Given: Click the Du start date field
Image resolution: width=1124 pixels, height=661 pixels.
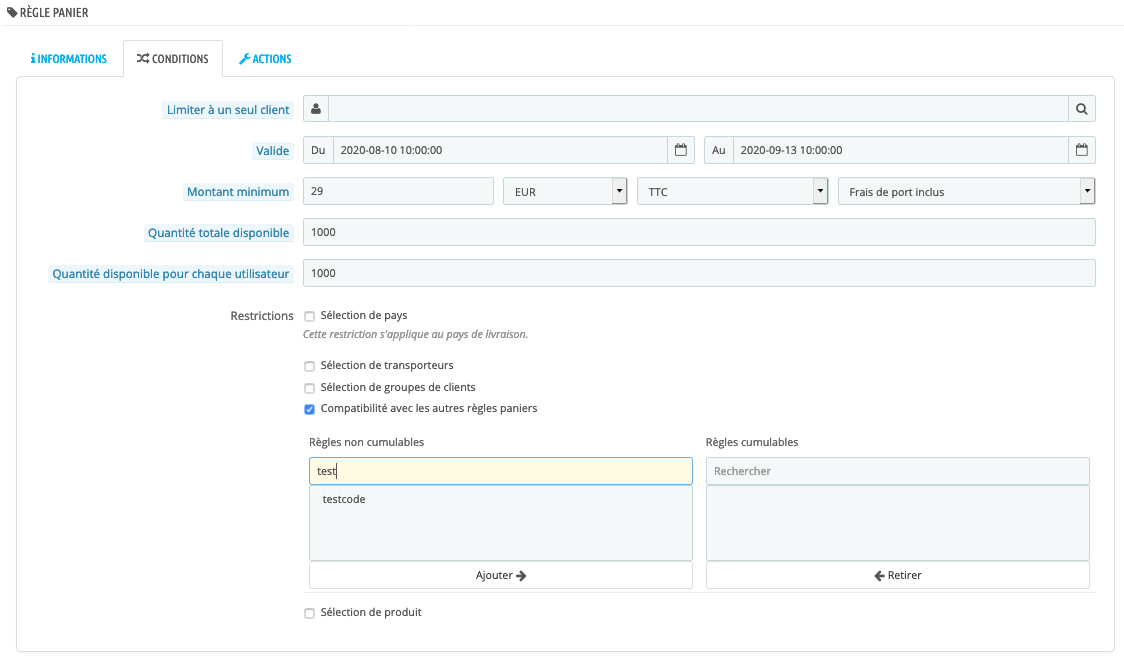Looking at the screenshot, I should tap(501, 150).
